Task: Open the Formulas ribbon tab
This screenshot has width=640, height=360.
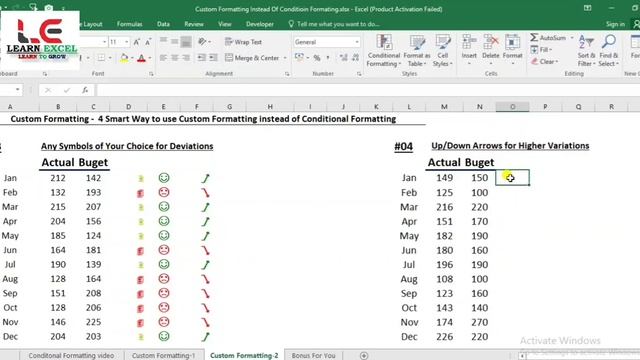Action: 129,24
